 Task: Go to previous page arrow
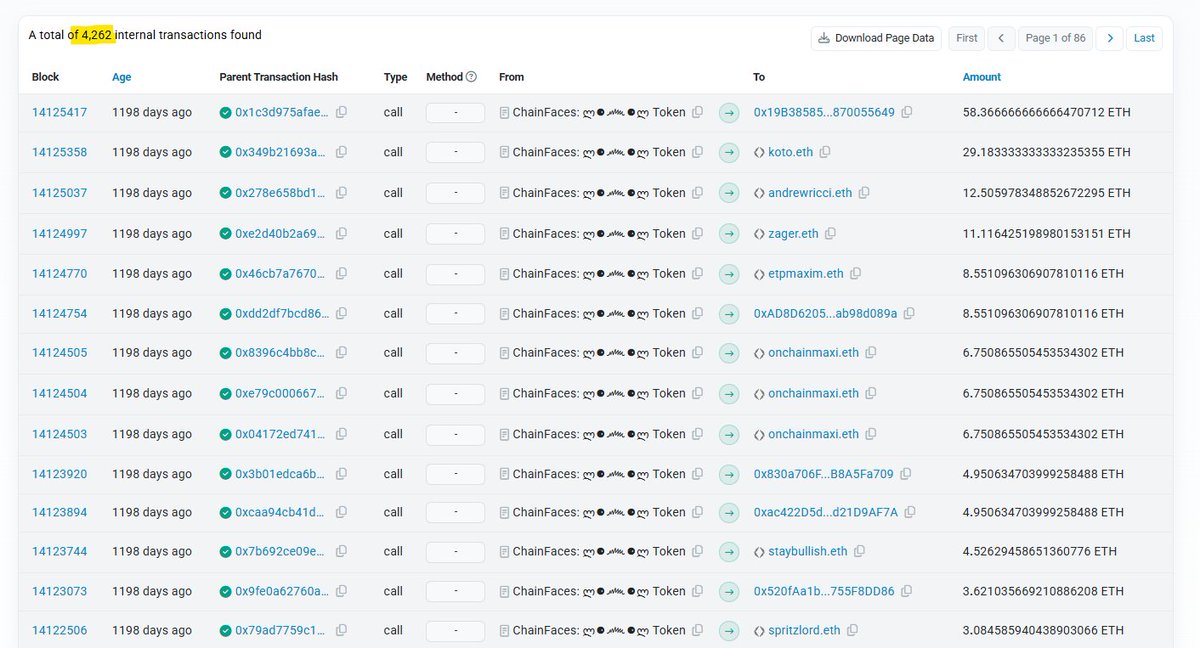(1001, 38)
